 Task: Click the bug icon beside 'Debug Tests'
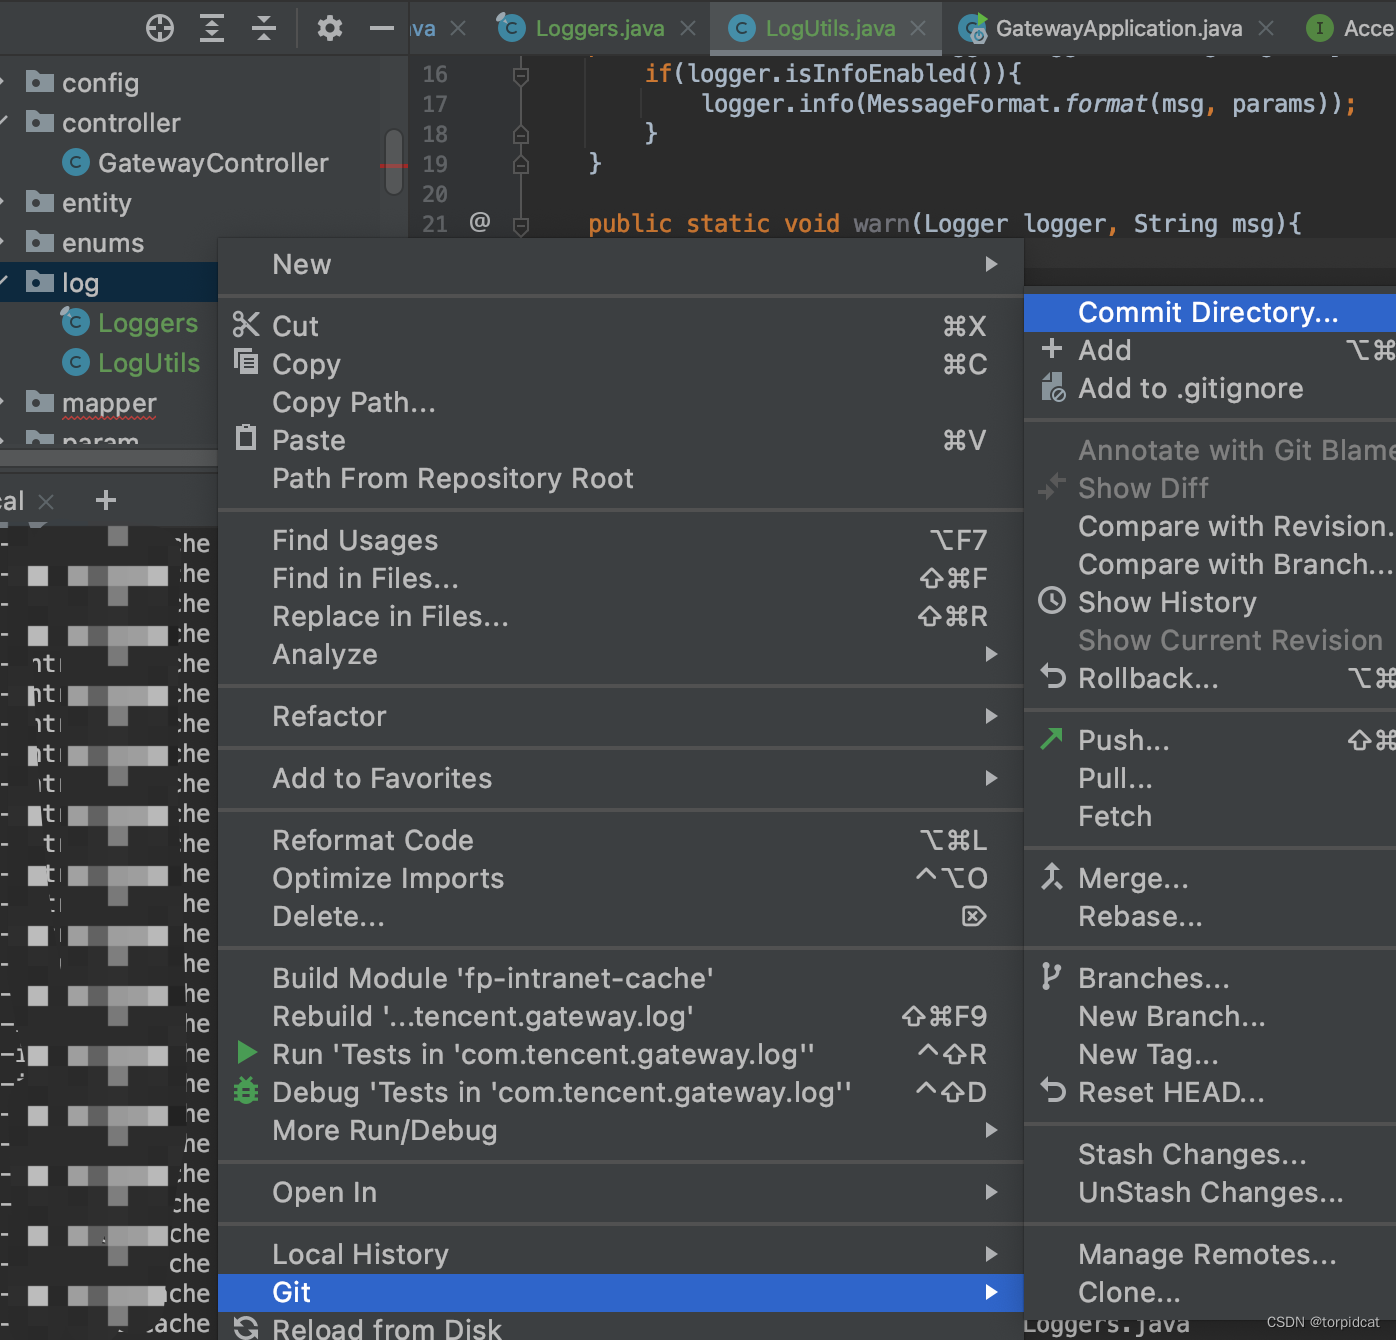tap(246, 1091)
